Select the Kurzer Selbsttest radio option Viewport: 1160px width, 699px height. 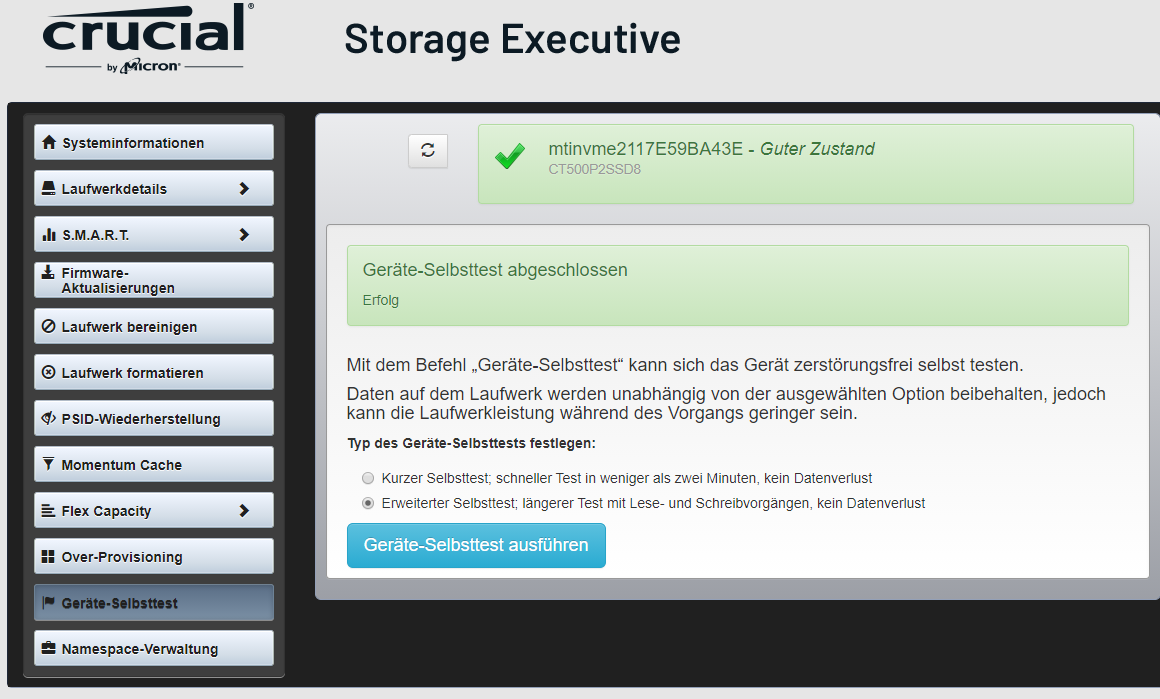pos(368,478)
